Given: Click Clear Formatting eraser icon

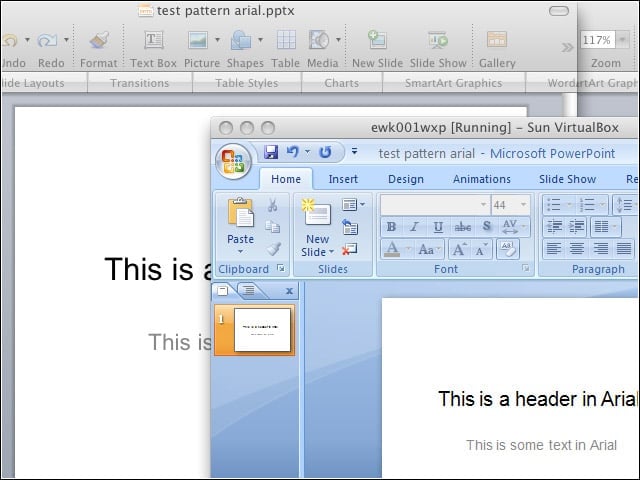Looking at the screenshot, I should 507,249.
